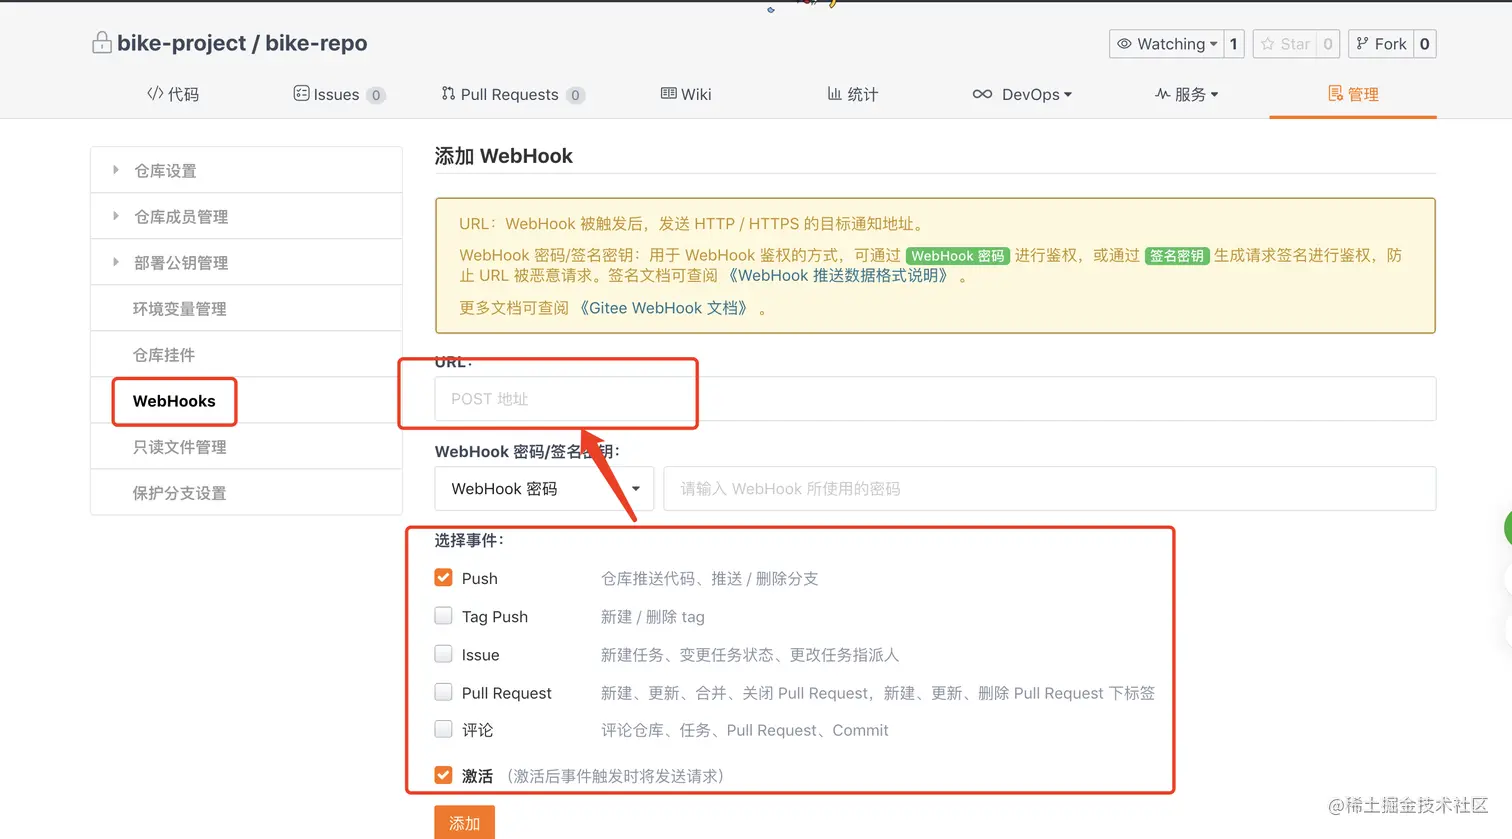Screen dimensions: 1512x839
Task: Click the green WebHook 密码 tag
Action: [958, 256]
